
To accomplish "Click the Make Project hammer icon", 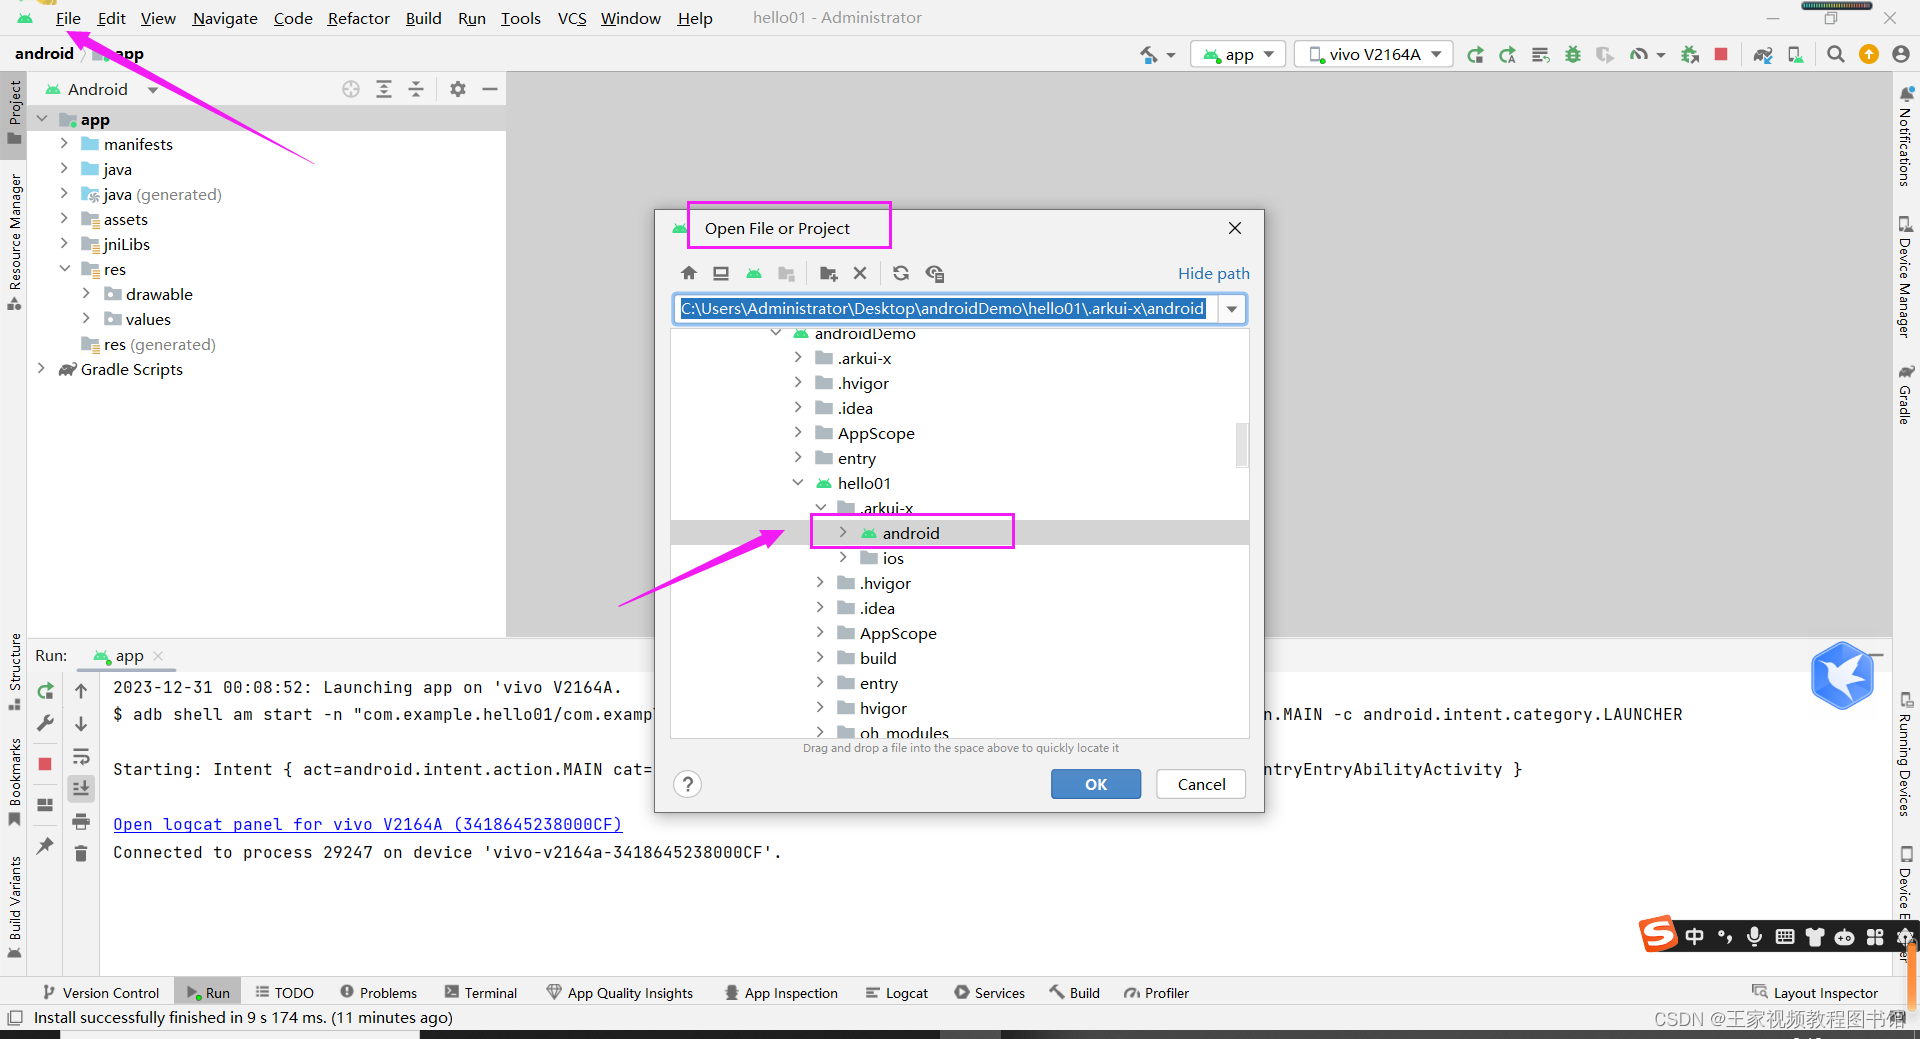I will [x=1148, y=54].
